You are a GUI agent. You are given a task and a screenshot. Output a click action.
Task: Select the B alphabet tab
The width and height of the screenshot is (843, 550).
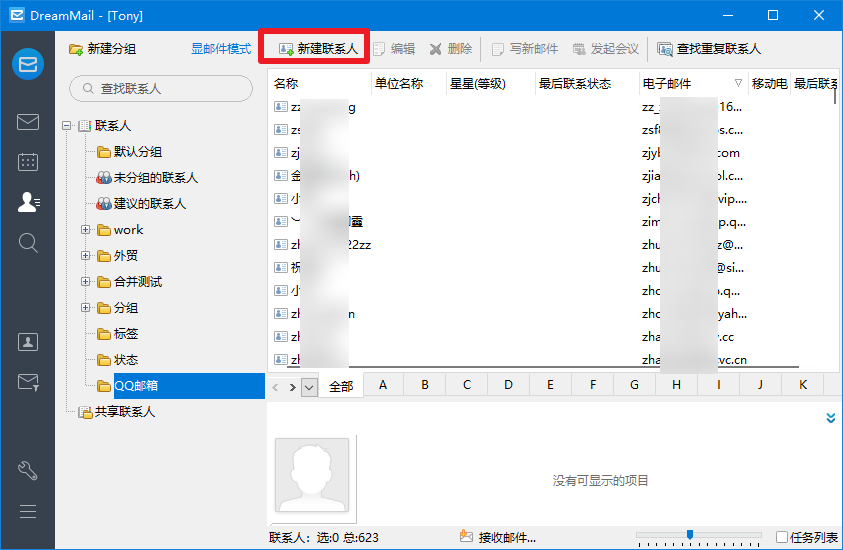(x=425, y=384)
